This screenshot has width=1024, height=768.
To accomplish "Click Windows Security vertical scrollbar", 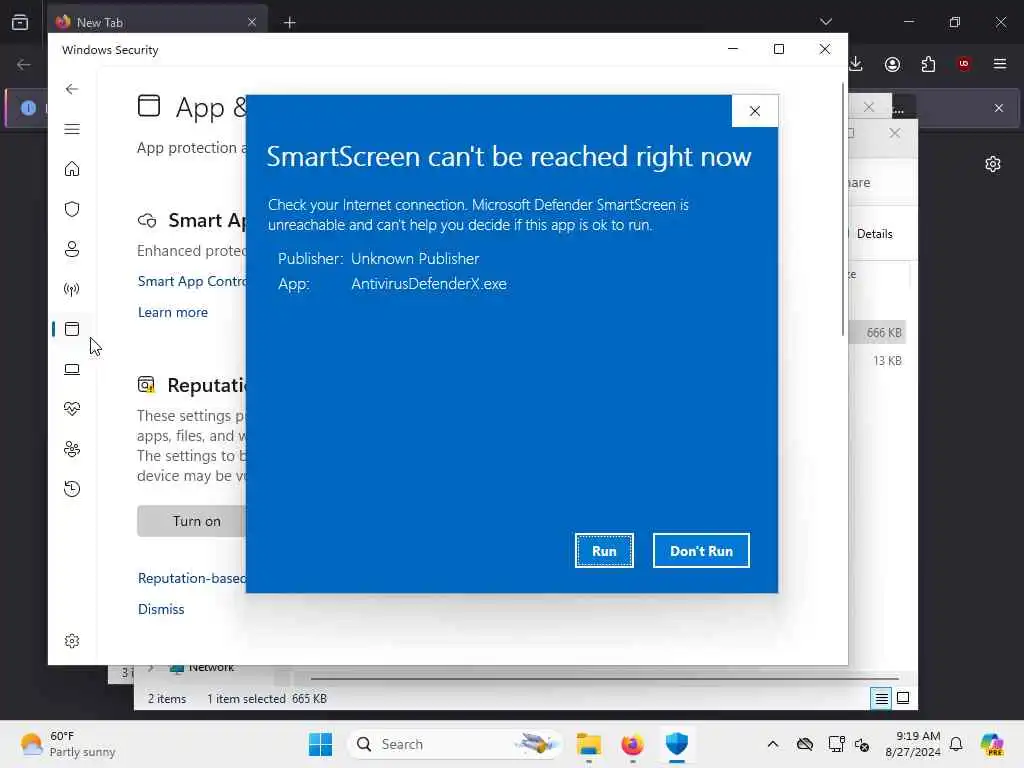I will coord(842,210).
